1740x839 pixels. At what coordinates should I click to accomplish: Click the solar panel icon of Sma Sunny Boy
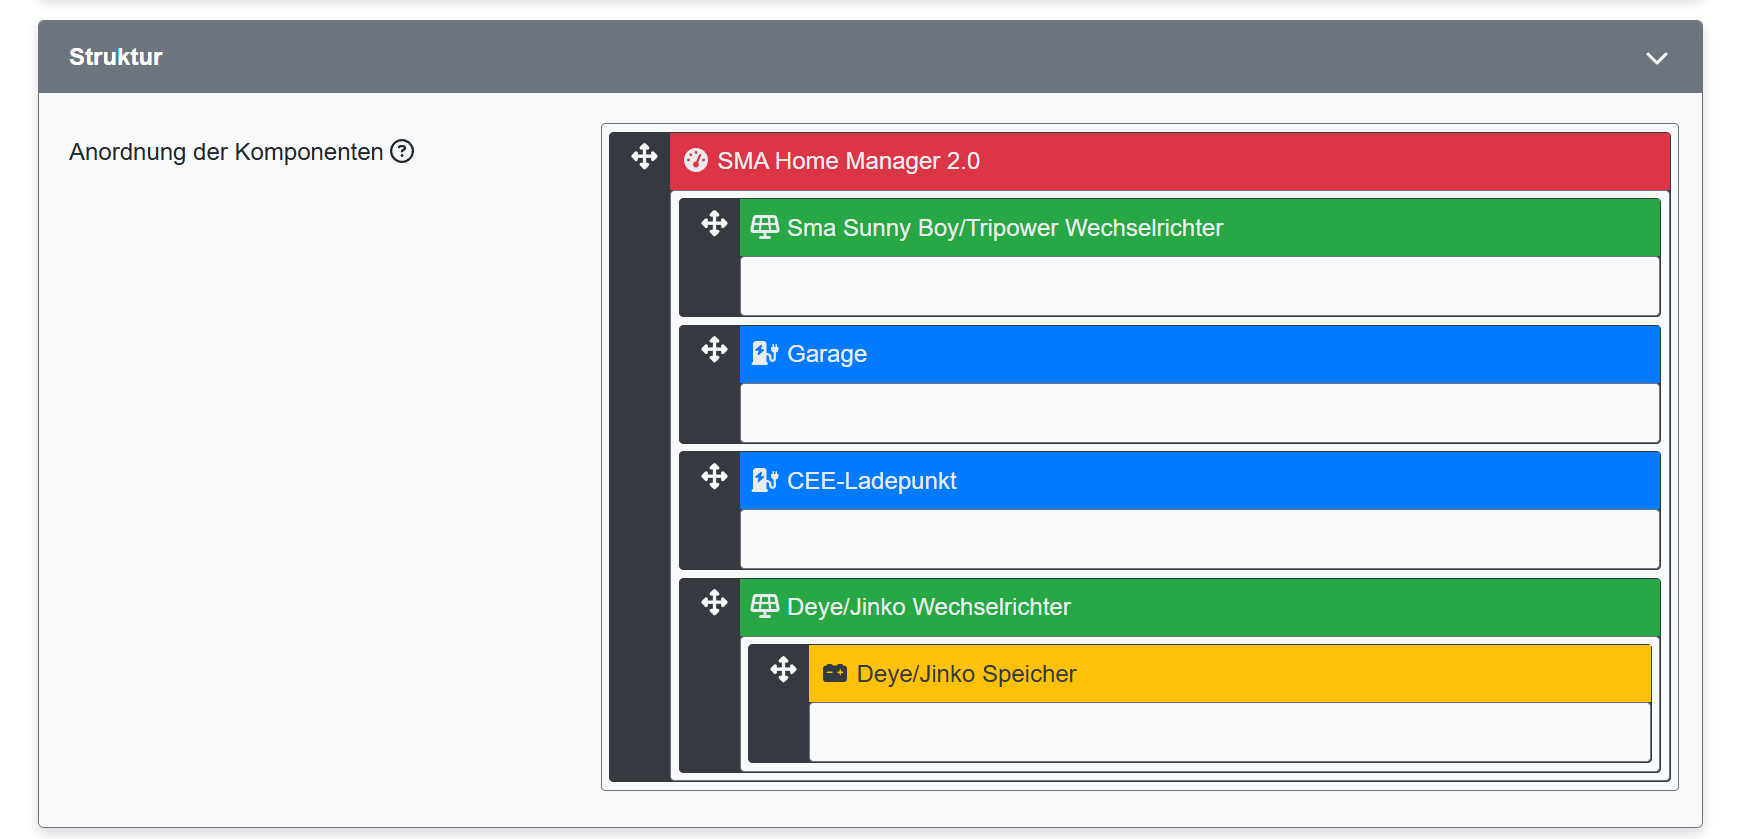[765, 227]
